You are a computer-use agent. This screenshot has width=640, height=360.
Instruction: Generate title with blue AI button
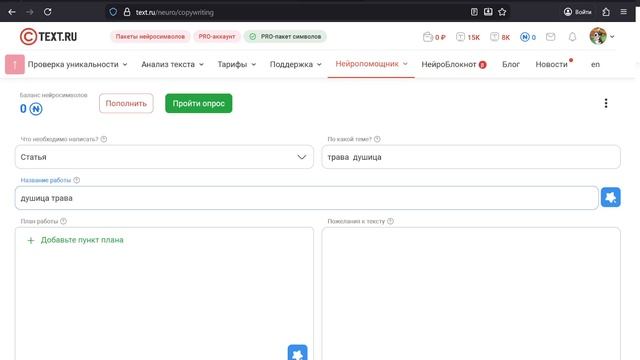tap(611, 198)
